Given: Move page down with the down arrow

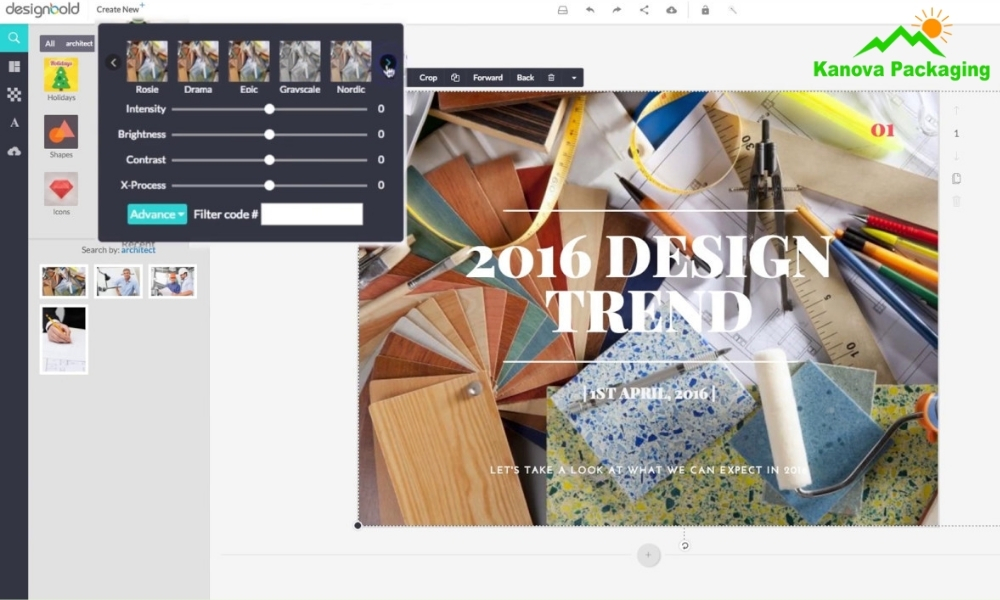Looking at the screenshot, I should [x=956, y=156].
